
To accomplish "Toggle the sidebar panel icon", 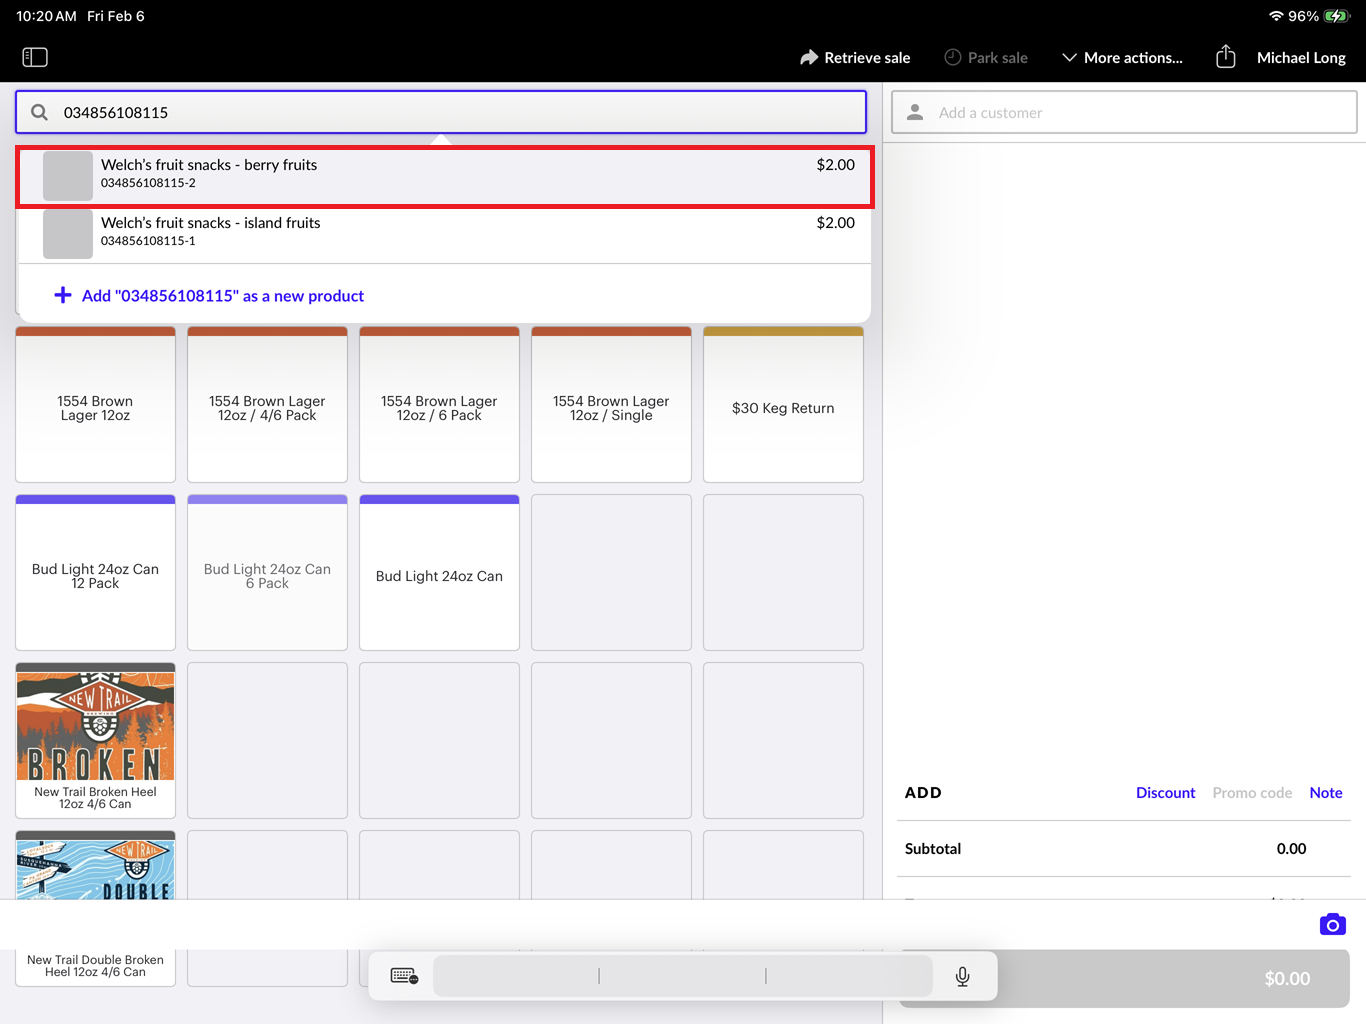I will point(35,57).
